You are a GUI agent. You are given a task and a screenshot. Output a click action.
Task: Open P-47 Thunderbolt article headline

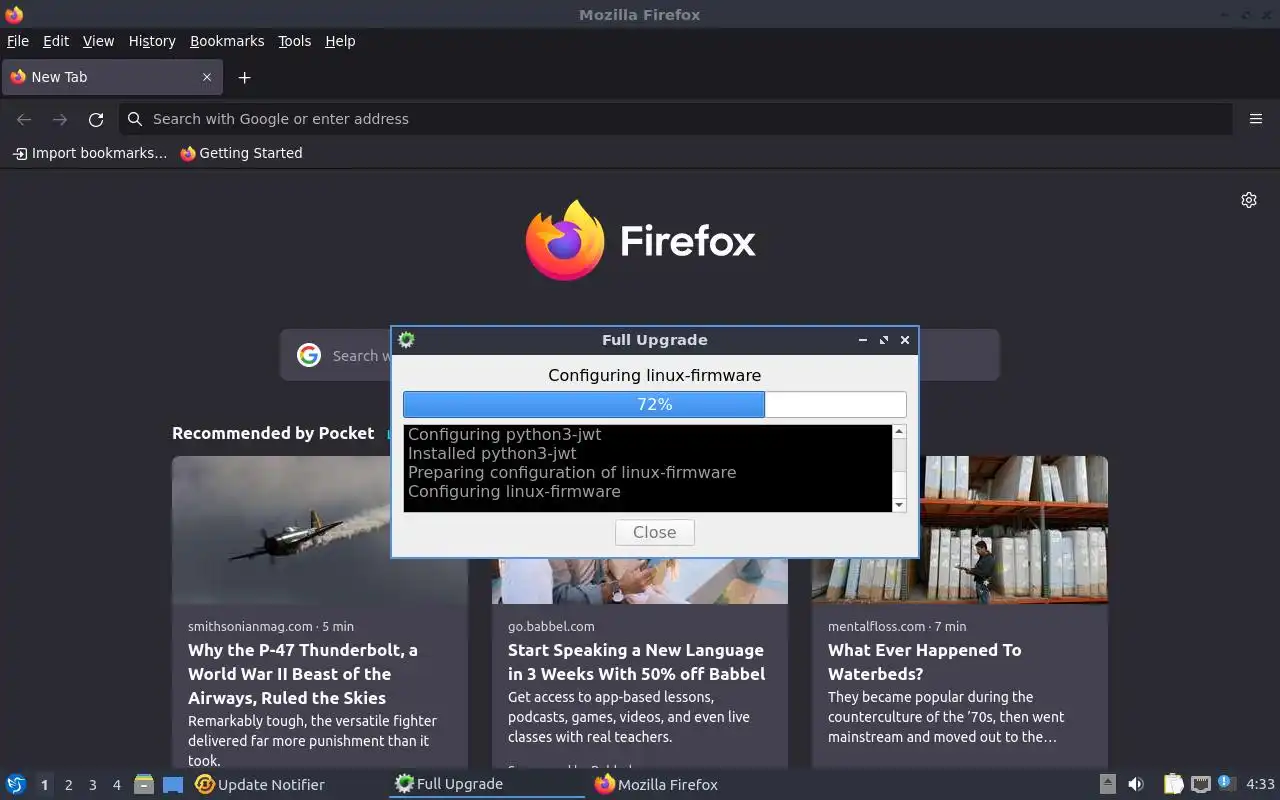303,674
